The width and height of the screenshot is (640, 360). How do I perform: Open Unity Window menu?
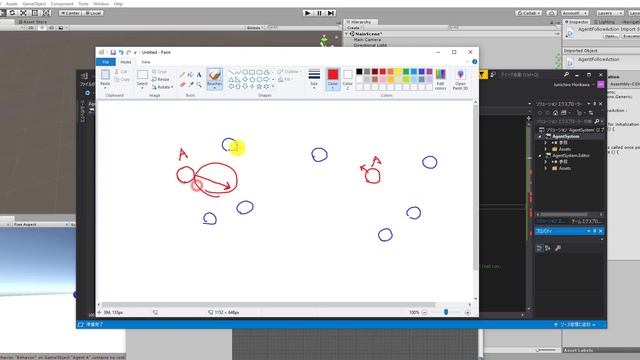click(x=101, y=4)
